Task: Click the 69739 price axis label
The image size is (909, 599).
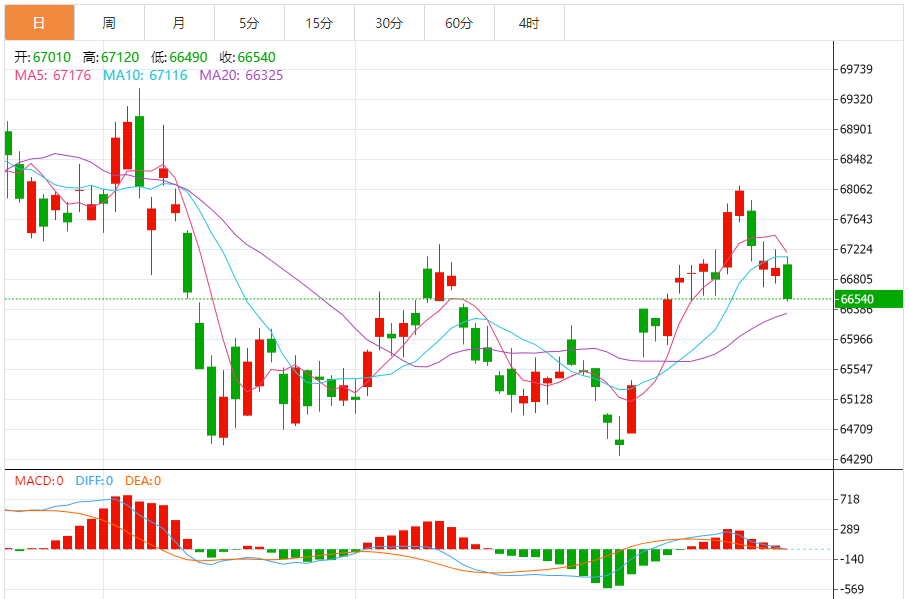Action: [x=856, y=70]
